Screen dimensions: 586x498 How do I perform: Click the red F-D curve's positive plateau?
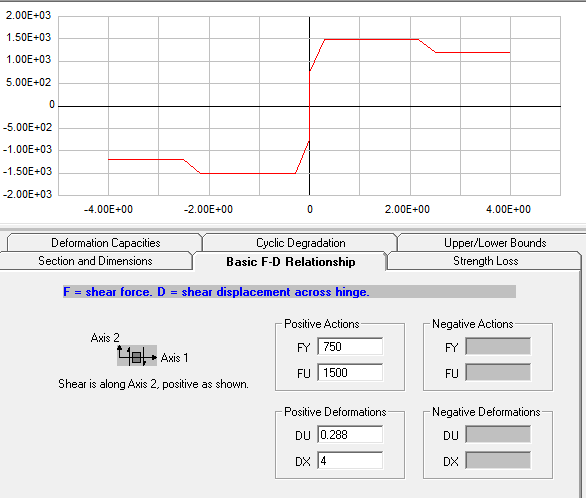(371, 39)
